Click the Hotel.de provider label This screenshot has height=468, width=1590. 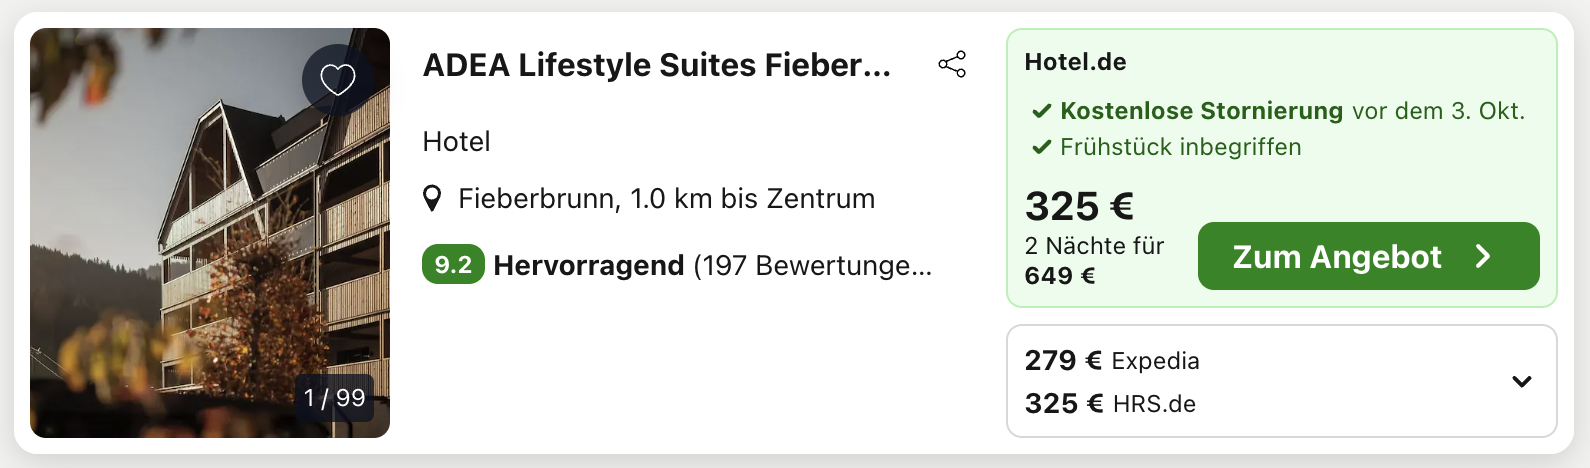[x=1075, y=62]
